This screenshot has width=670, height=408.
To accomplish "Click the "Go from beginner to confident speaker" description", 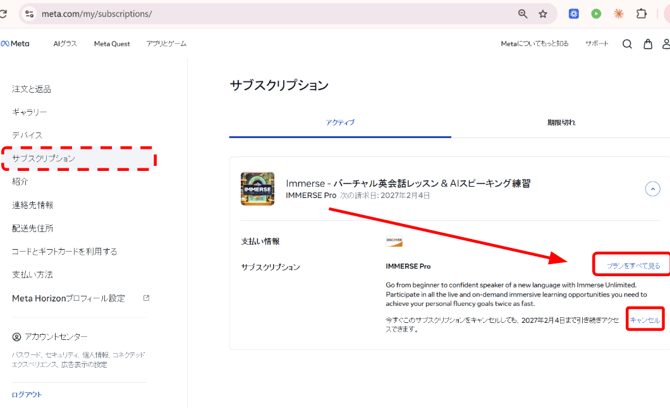I will coord(516,294).
